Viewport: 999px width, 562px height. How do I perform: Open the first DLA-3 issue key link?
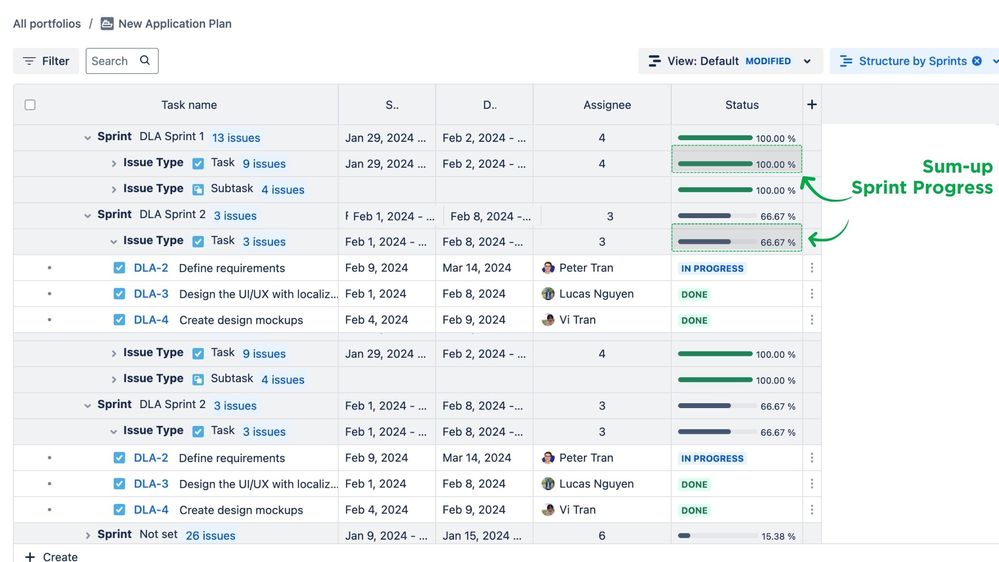[x=151, y=294]
